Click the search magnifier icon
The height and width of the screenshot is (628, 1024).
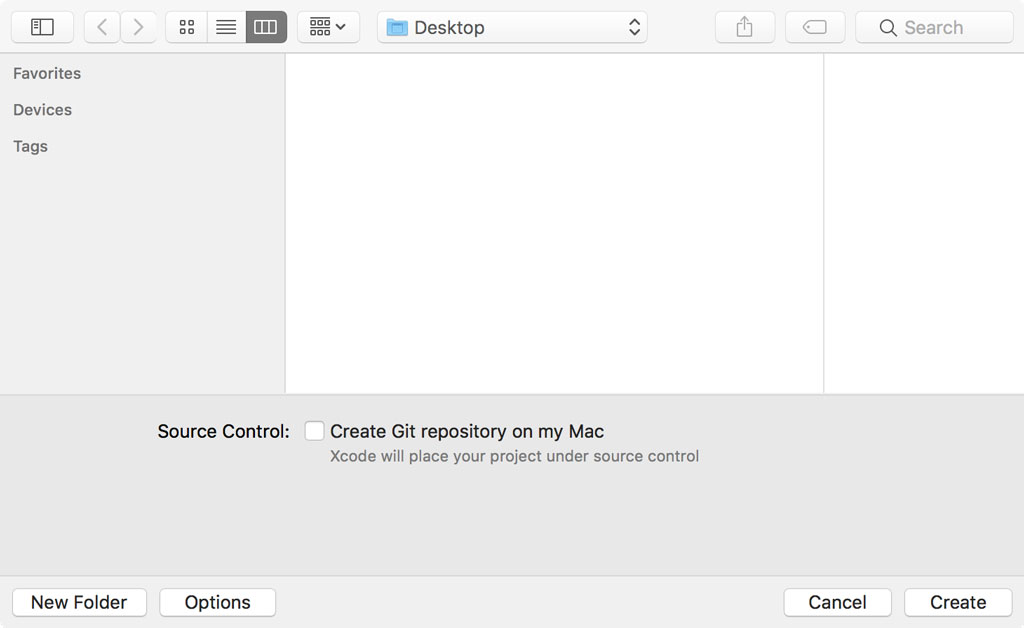888,27
